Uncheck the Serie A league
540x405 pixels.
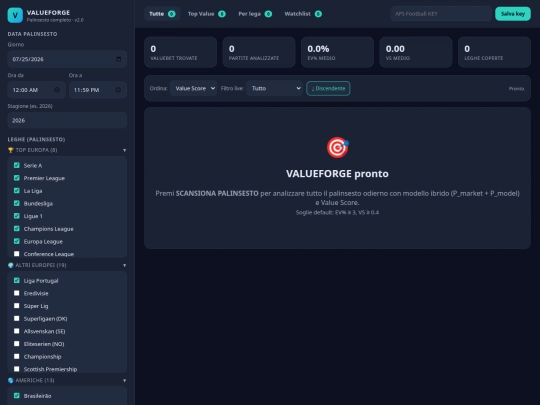pyautogui.click(x=17, y=165)
